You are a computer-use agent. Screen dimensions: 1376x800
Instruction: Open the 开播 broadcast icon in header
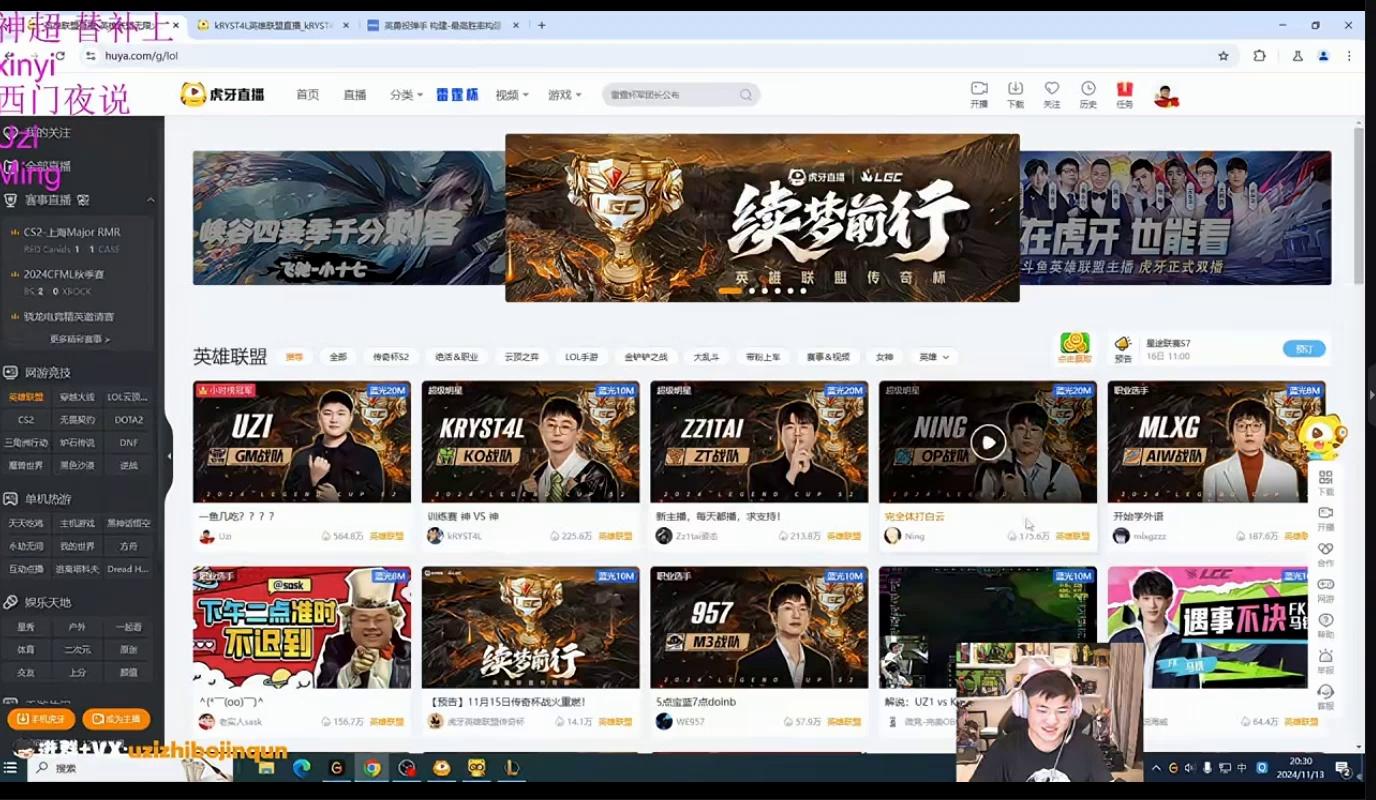click(979, 94)
